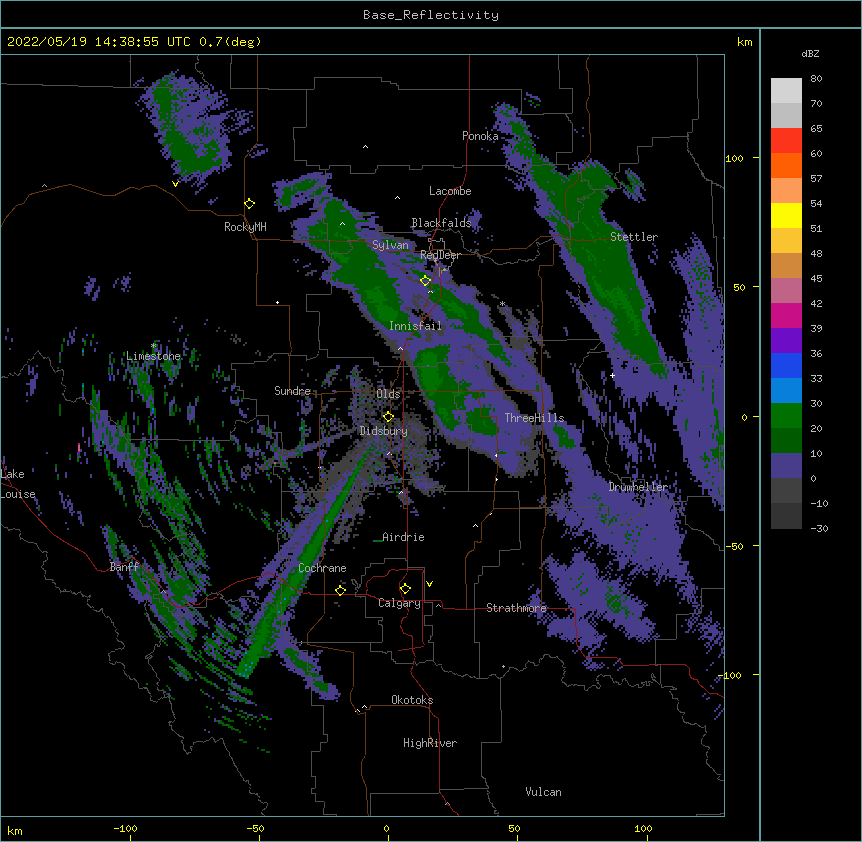
Task: Click the yellow diamond marker below RedDeer
Action: 426,280
